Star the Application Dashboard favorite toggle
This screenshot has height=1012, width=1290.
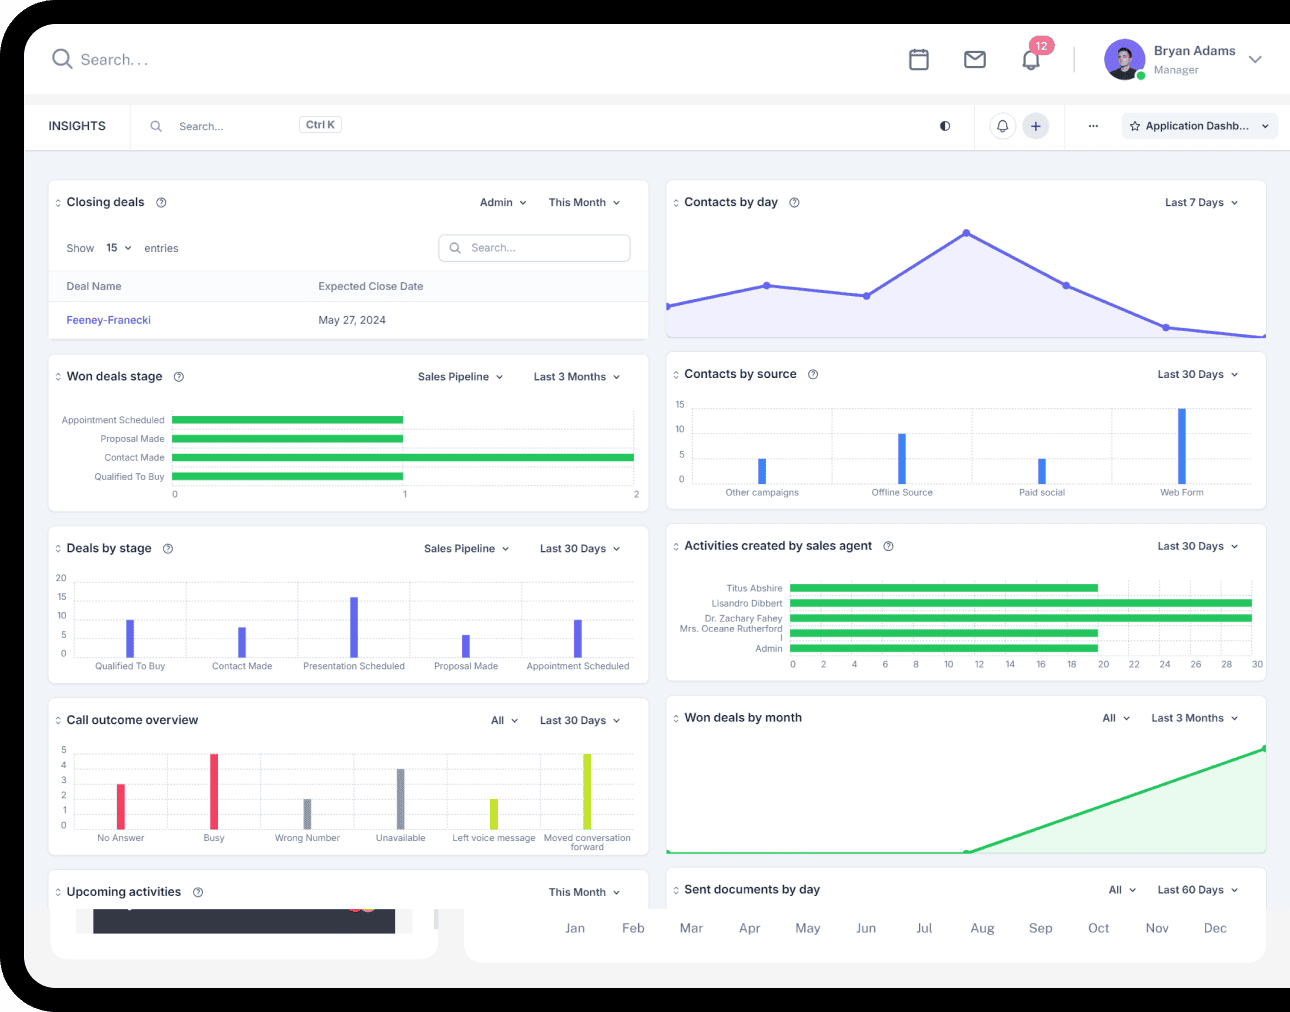click(x=1134, y=125)
